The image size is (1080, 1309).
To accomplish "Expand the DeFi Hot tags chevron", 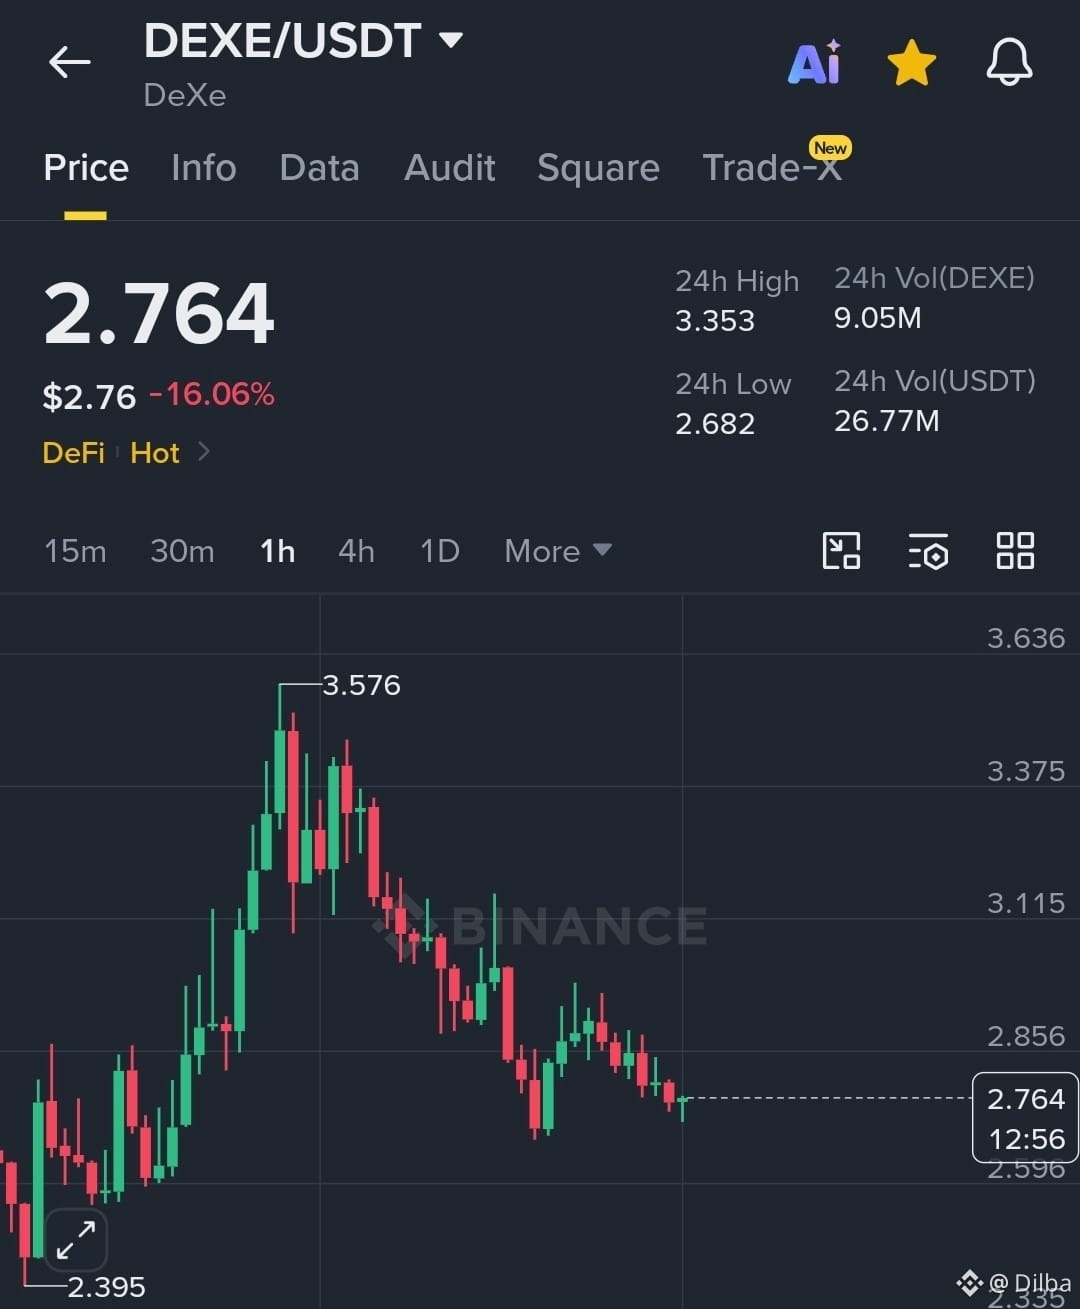I will pos(204,452).
